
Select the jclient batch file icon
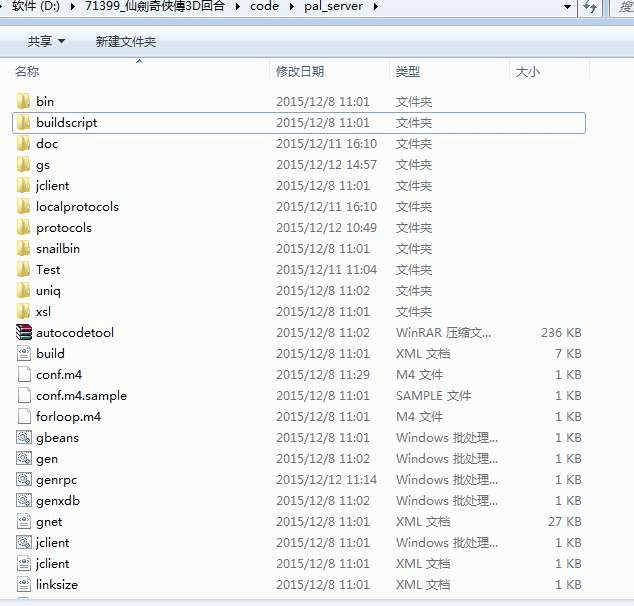click(24, 543)
